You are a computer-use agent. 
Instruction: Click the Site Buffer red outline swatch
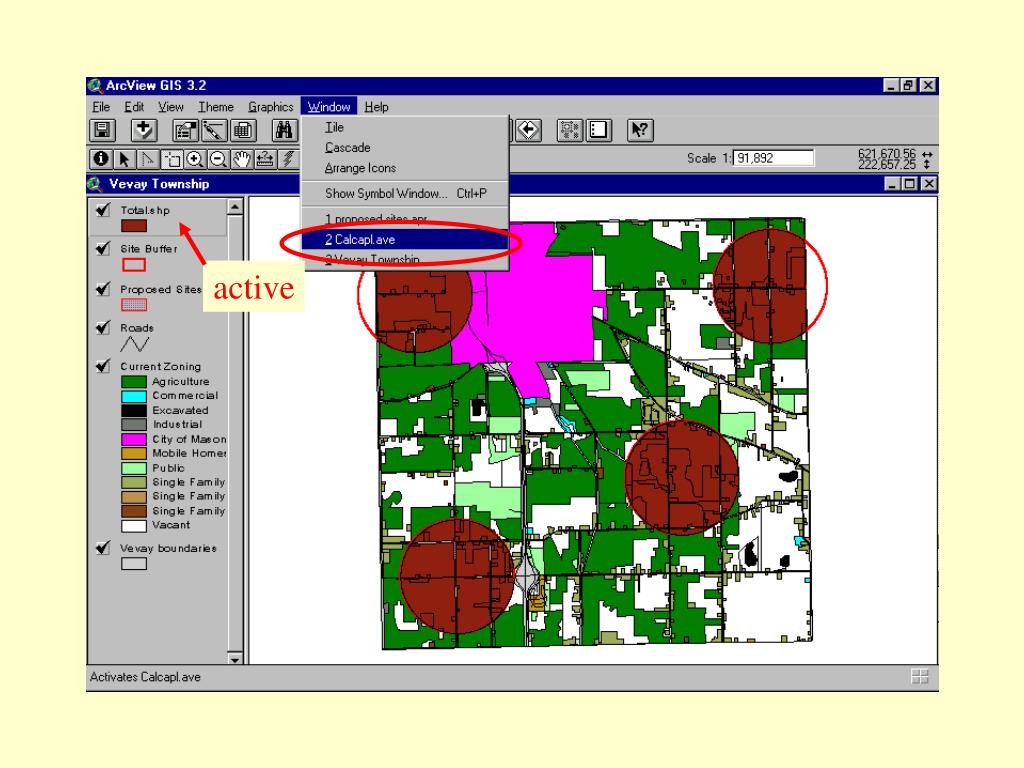pos(134,265)
